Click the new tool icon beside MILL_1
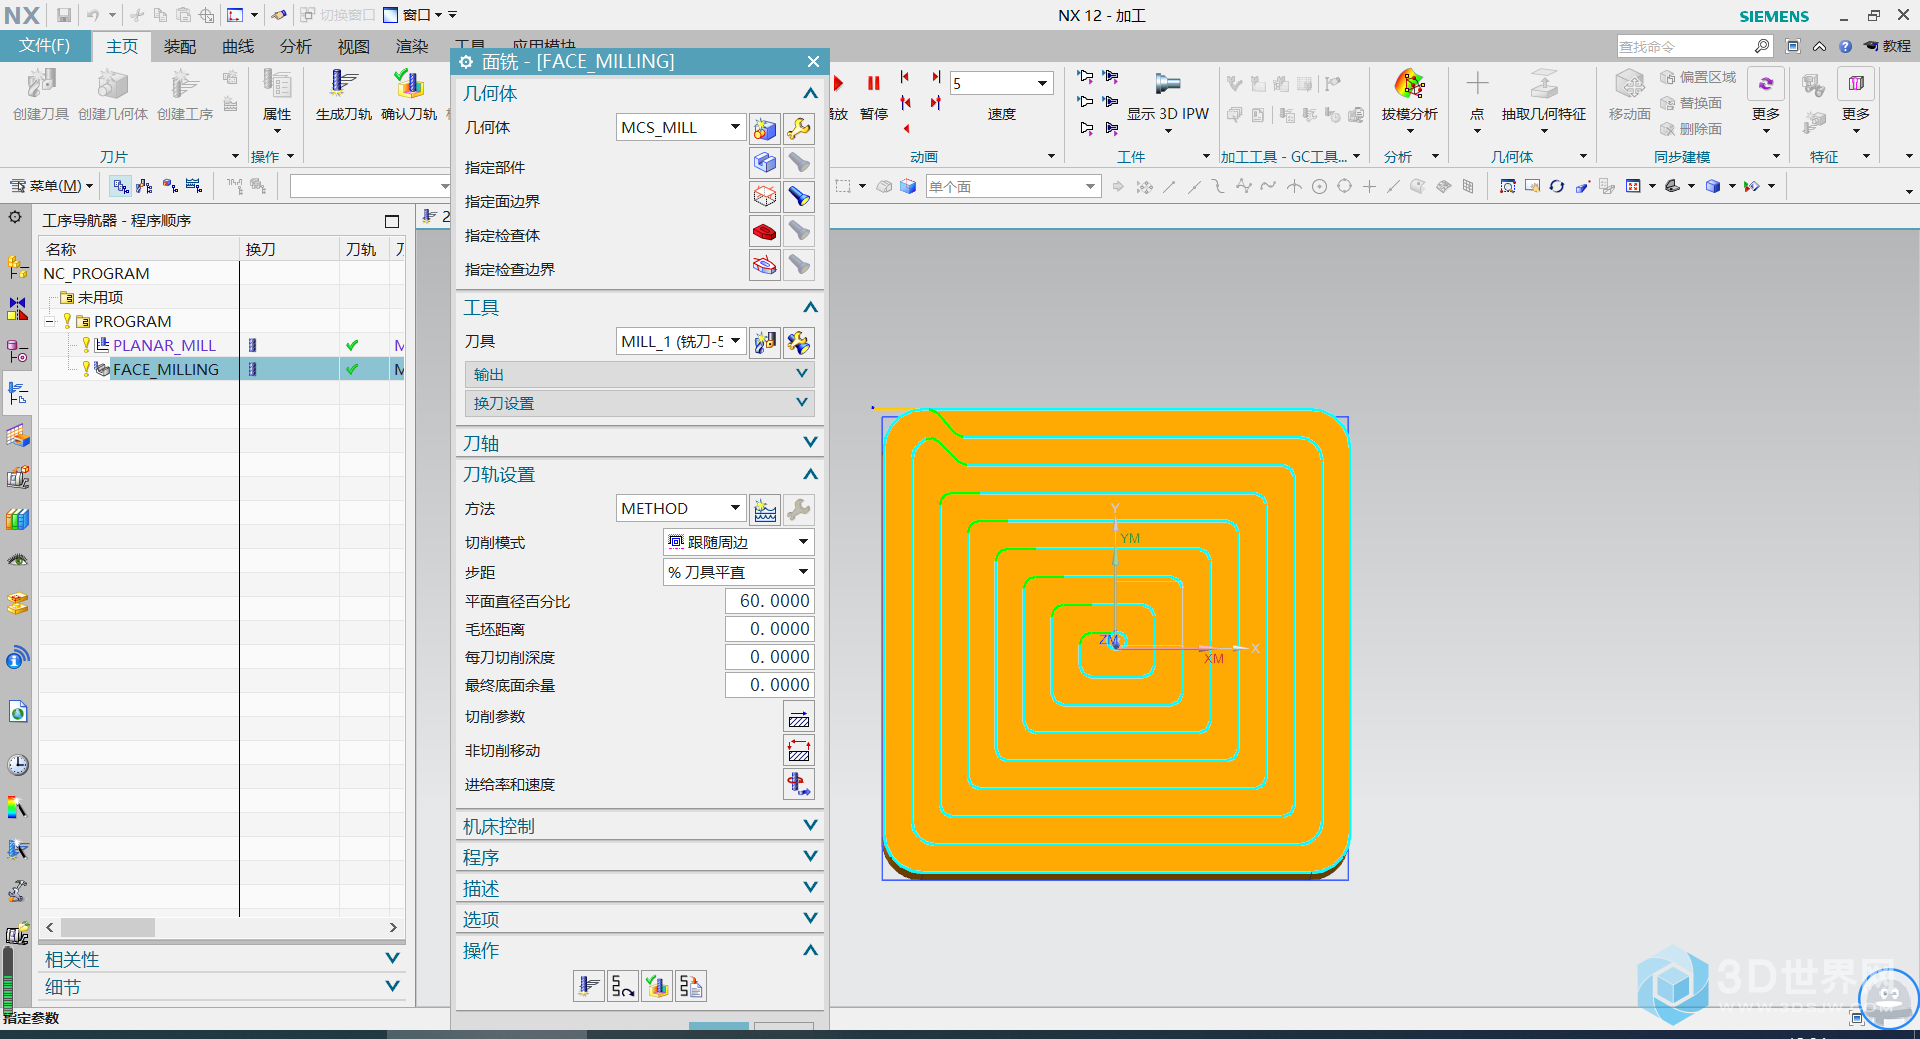Screen dimensions: 1920x1039 tap(765, 342)
